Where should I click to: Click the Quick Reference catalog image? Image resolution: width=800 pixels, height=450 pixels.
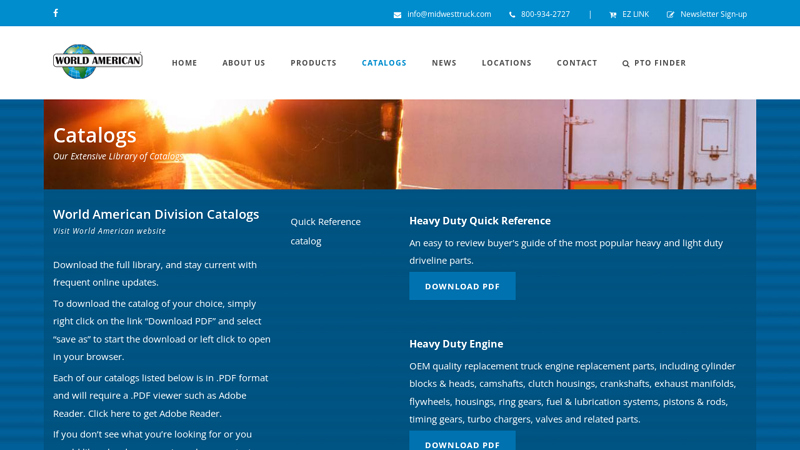326,231
